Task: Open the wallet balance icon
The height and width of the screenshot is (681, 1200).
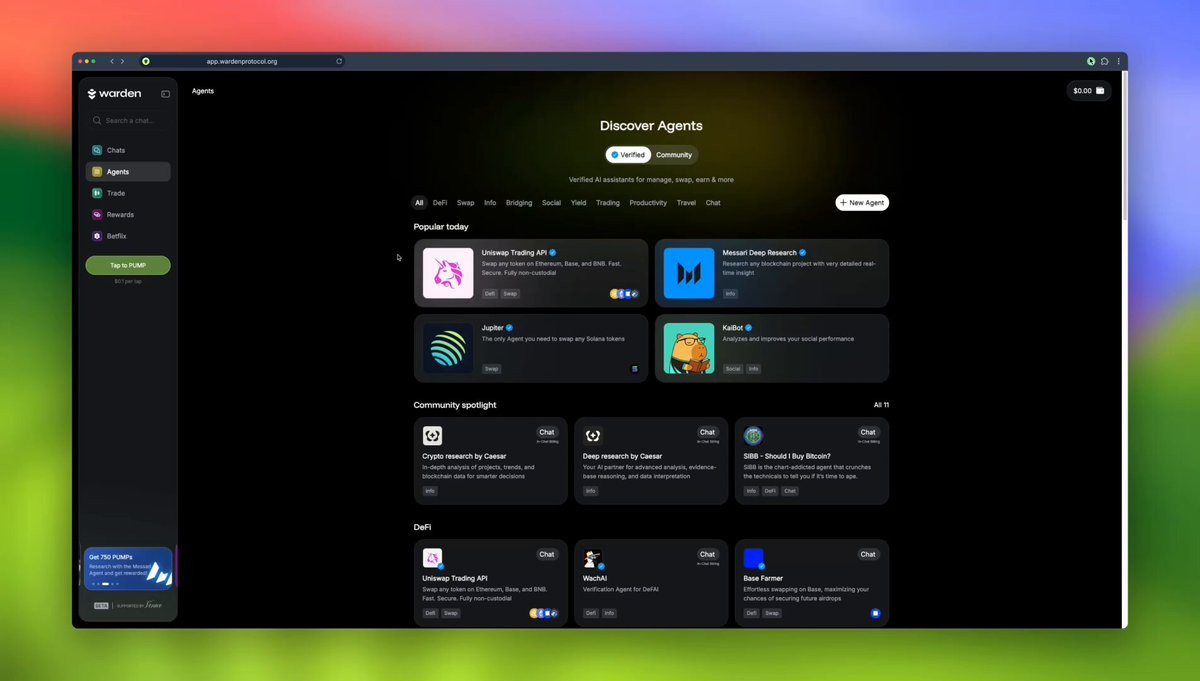Action: tap(1100, 91)
